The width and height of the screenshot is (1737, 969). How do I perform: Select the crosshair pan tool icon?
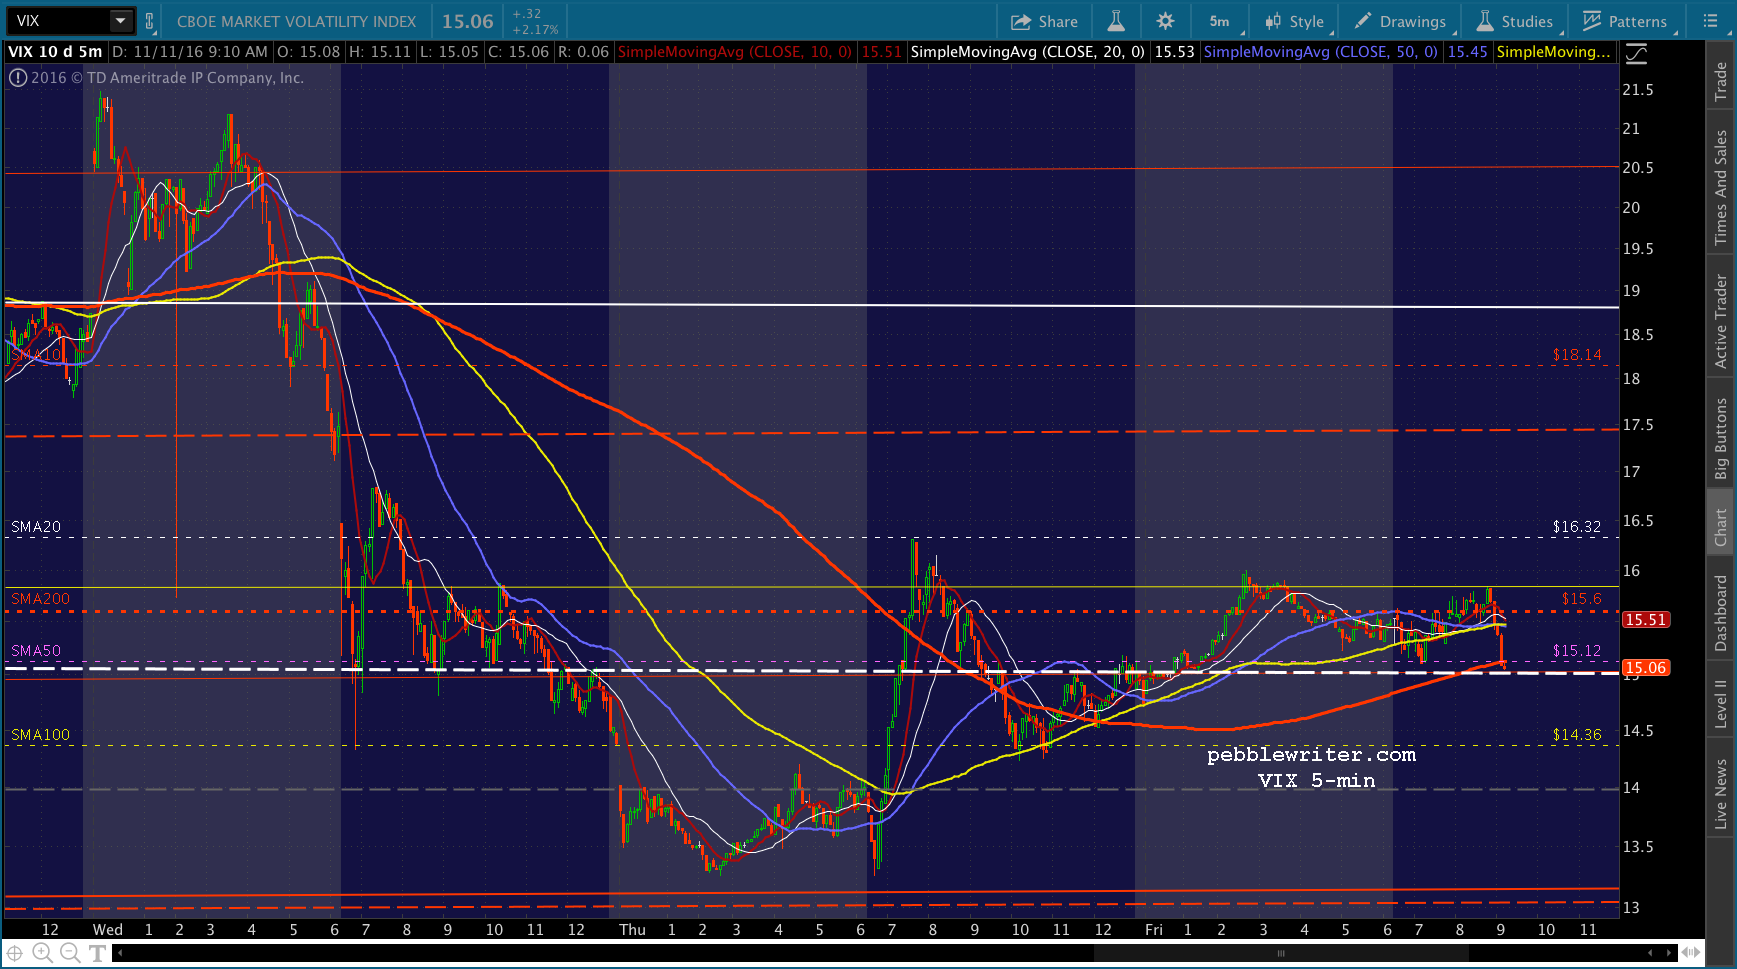point(15,953)
